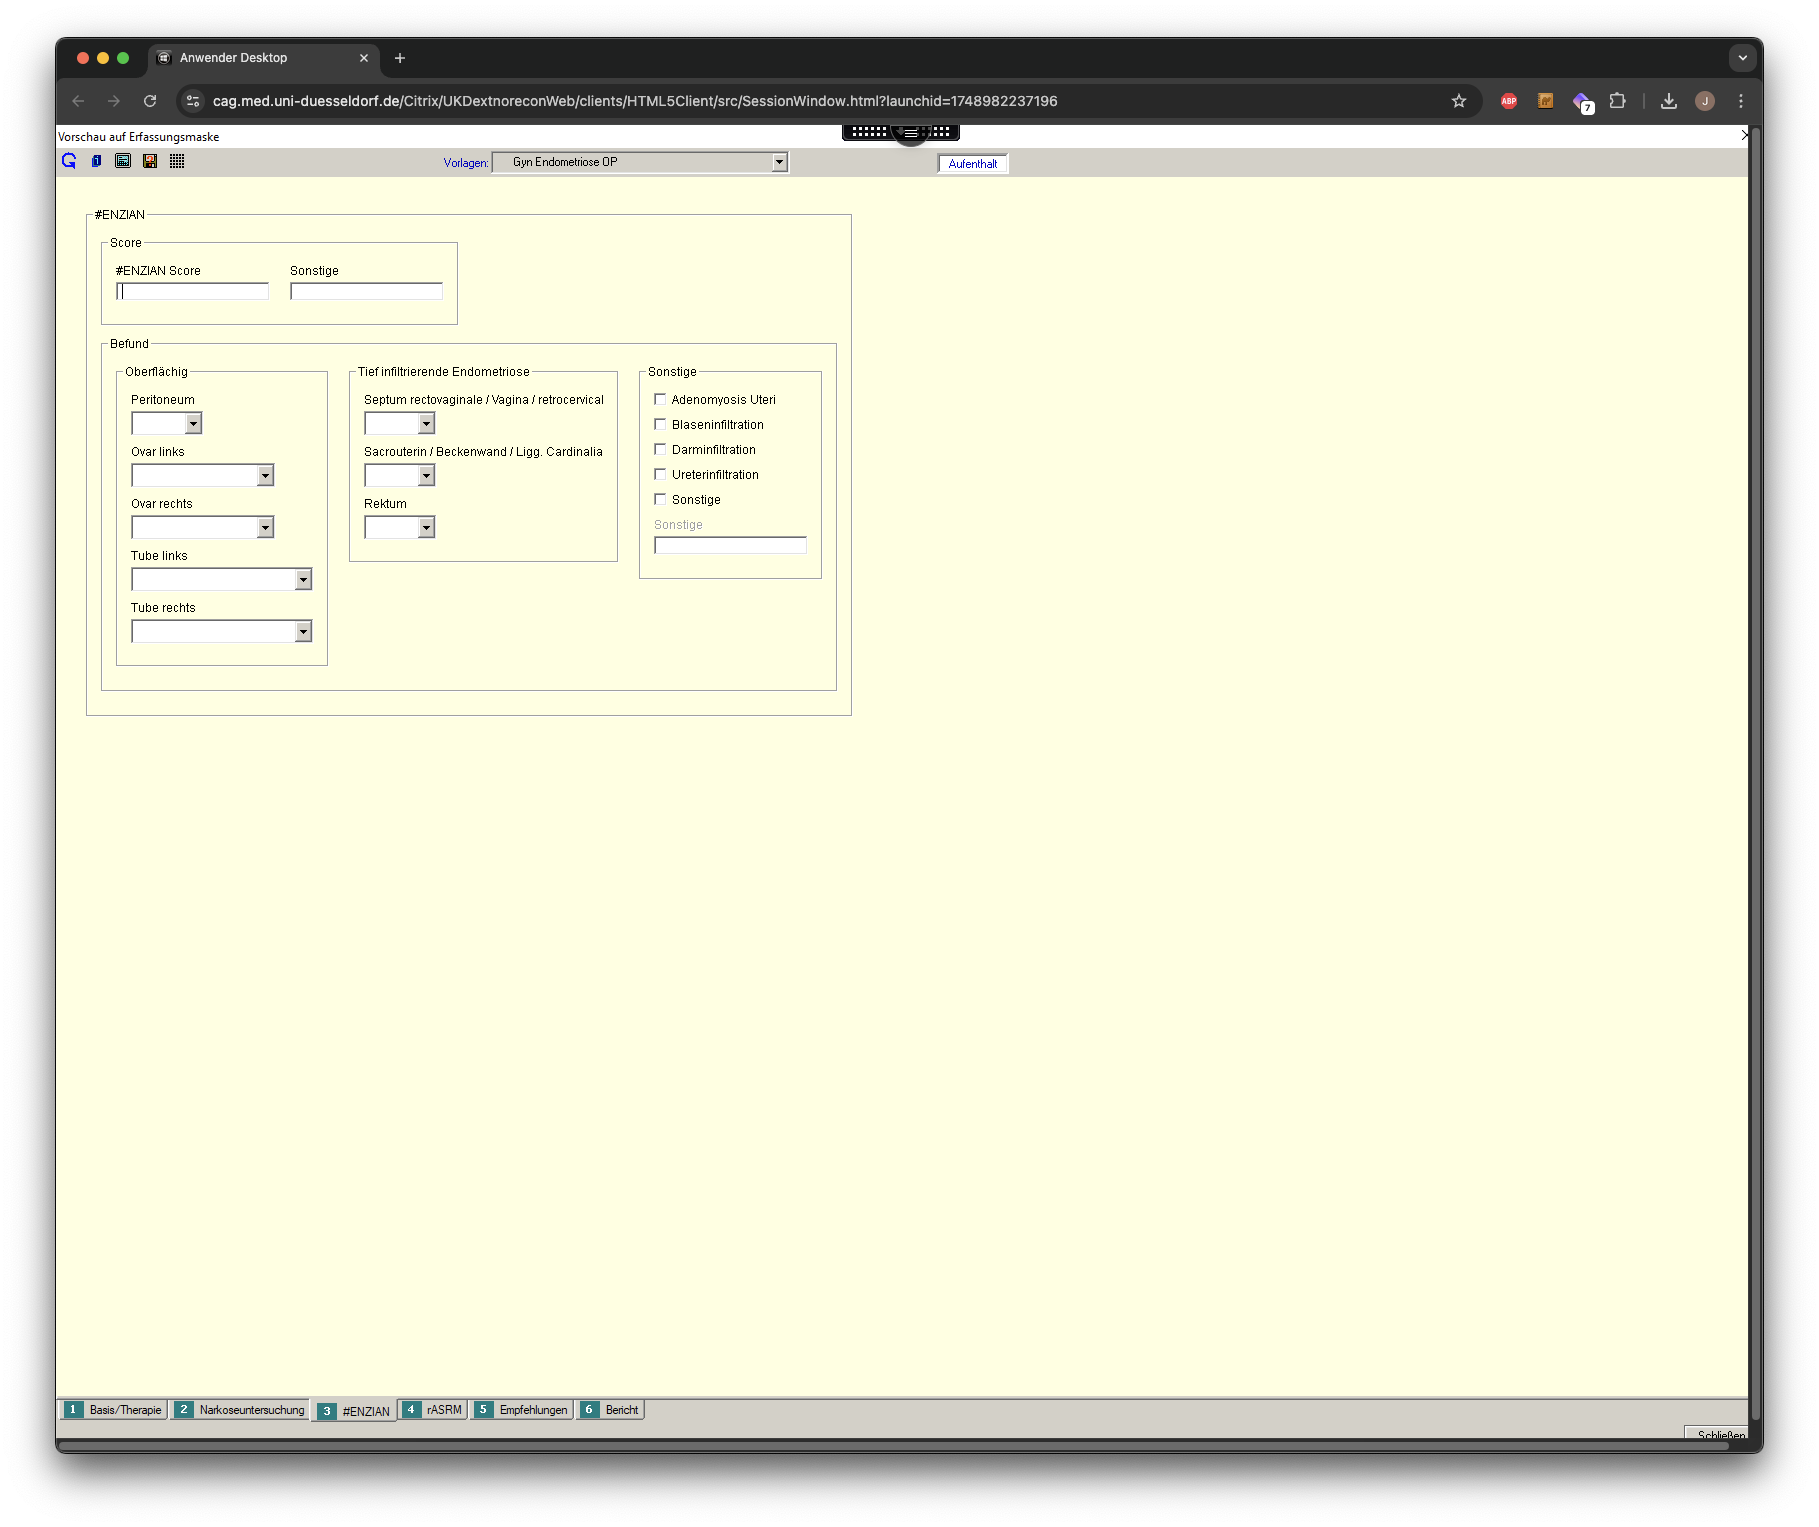Expand the Peritoneum dropdown
The width and height of the screenshot is (1819, 1527).
(x=194, y=424)
